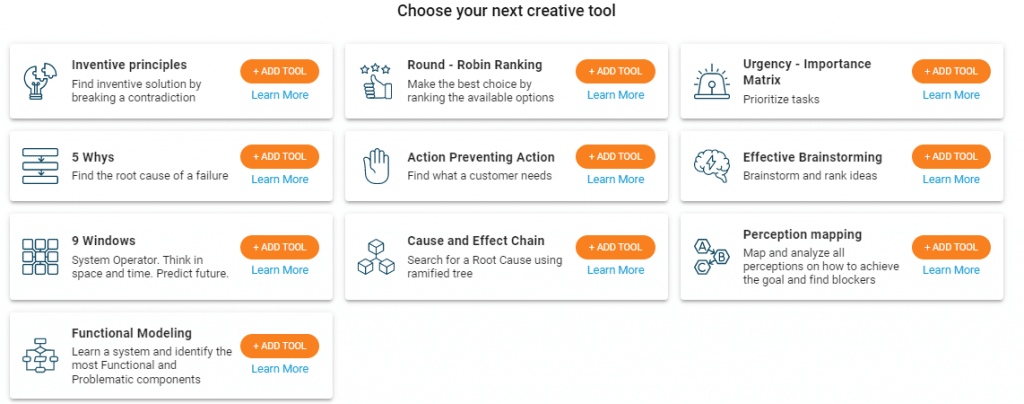Image resolution: width=1024 pixels, height=404 pixels.
Task: Add the Functional Modeling tool
Action: point(280,346)
